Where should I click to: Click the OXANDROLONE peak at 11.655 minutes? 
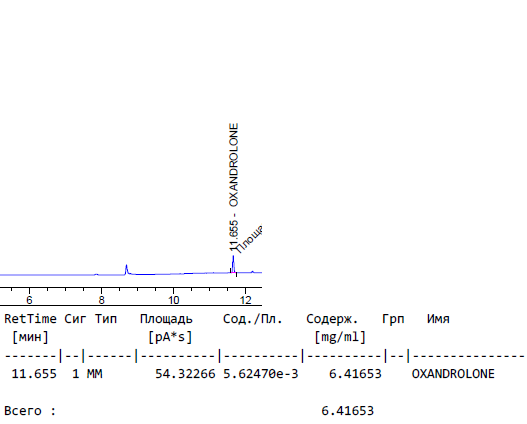pos(233,264)
